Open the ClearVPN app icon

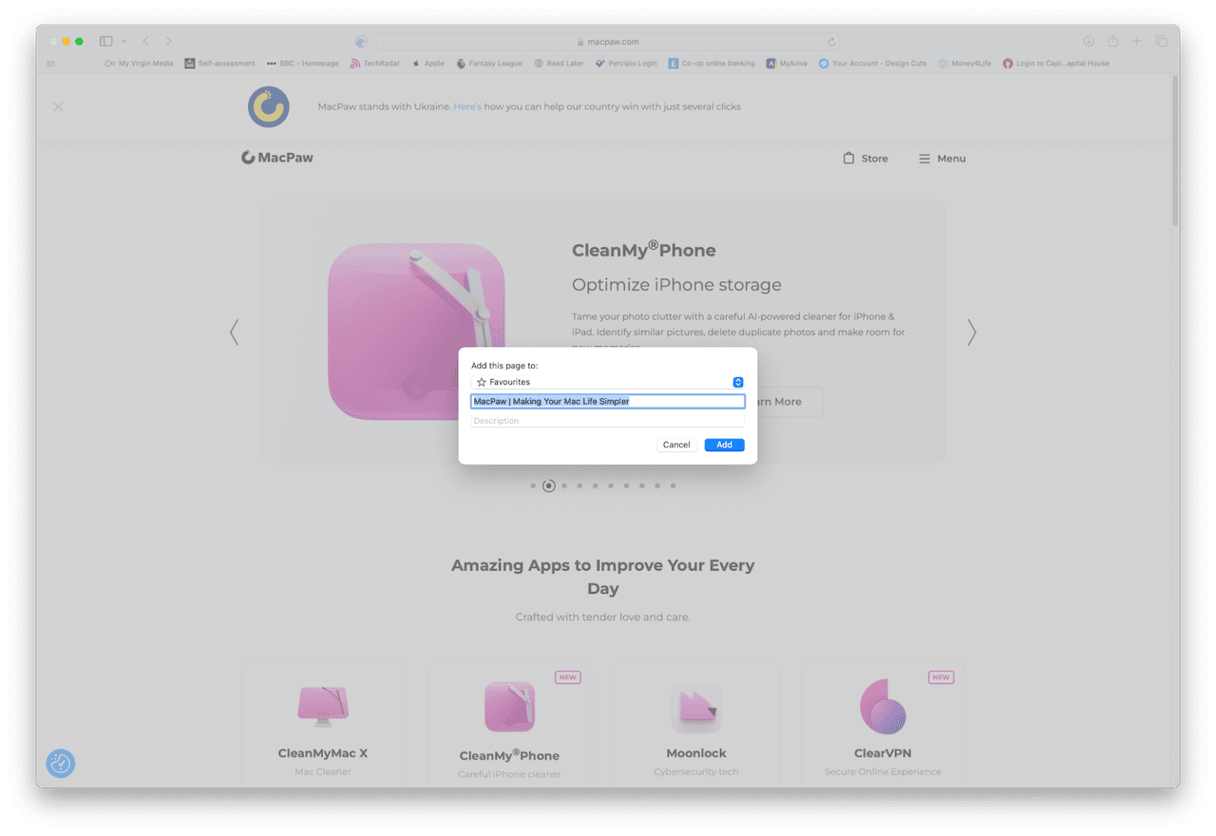[883, 706]
